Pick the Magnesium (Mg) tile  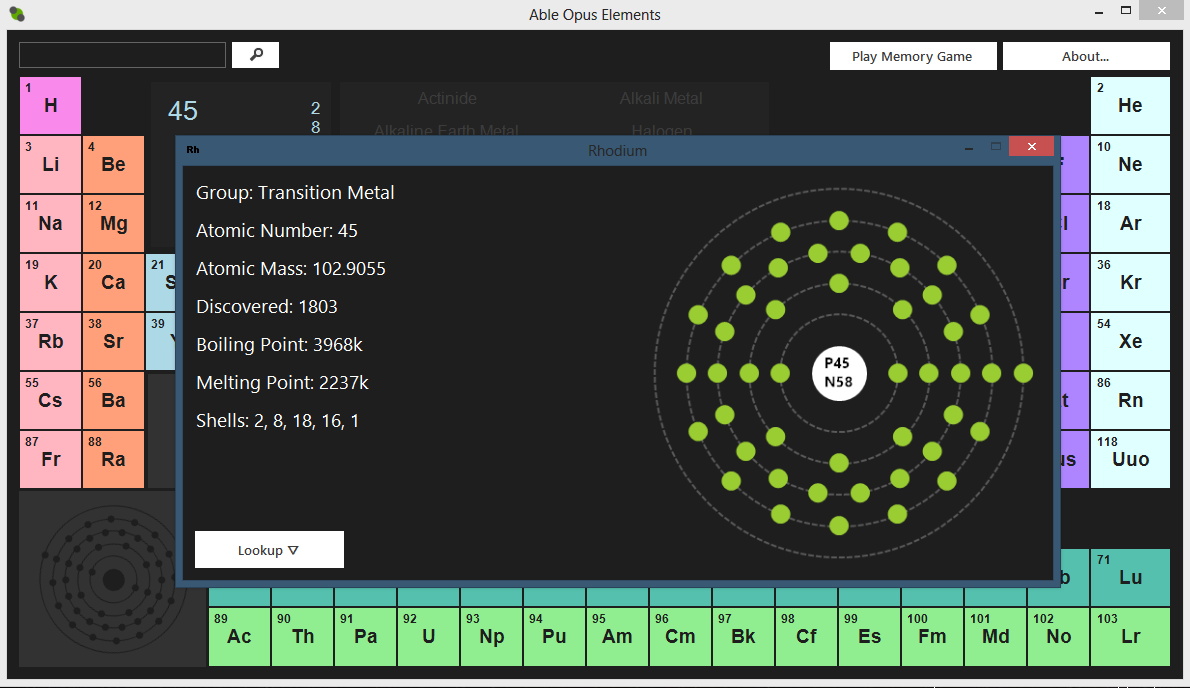(113, 224)
